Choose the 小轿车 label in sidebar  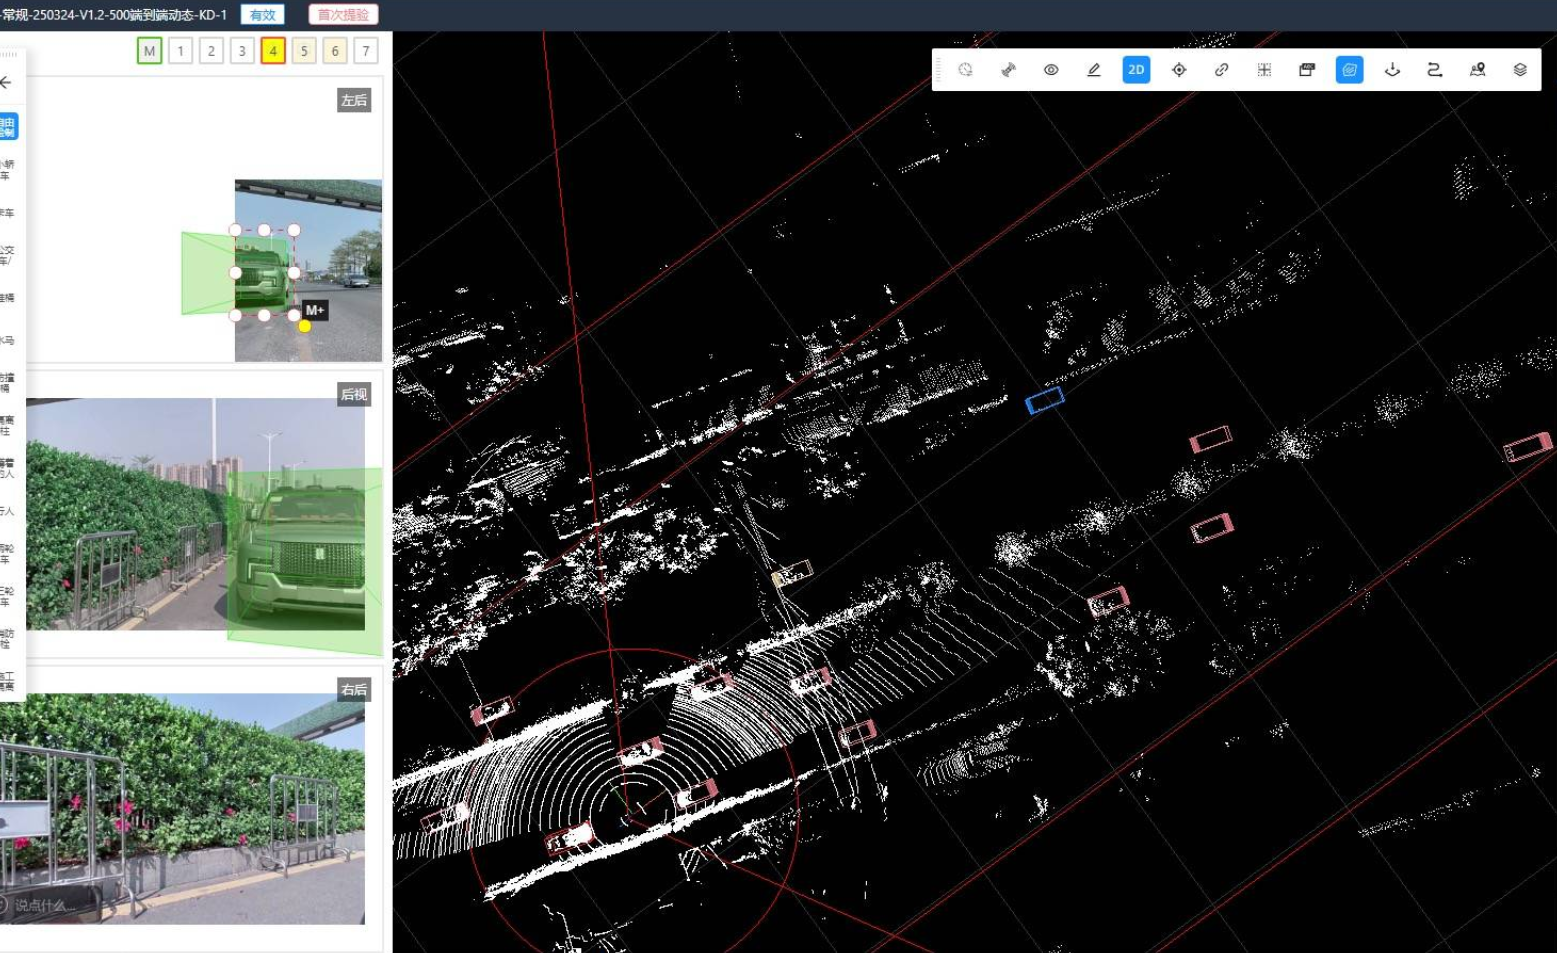(7, 170)
